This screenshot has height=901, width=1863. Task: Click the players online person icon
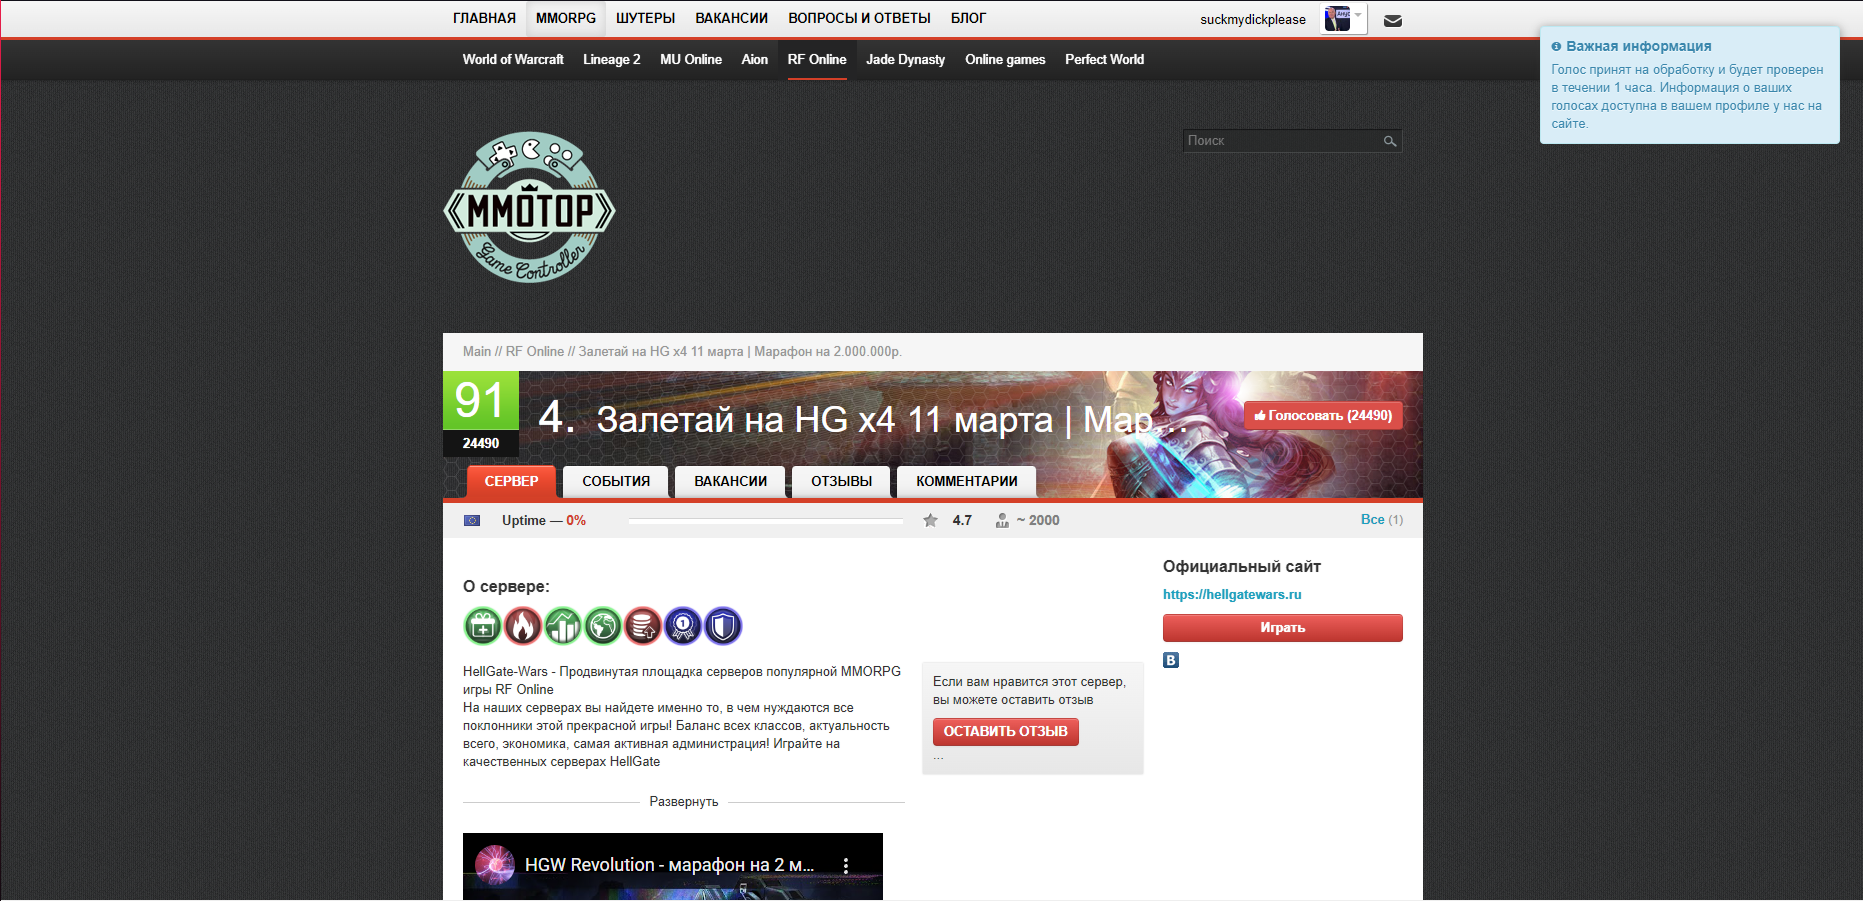1002,520
